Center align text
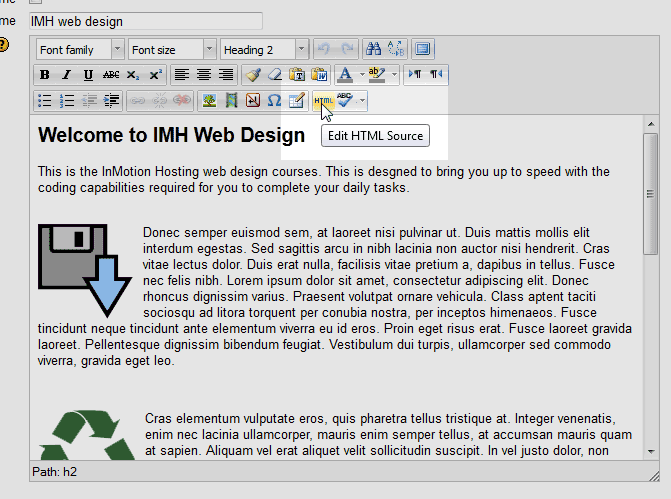The height and width of the screenshot is (499, 671). pyautogui.click(x=204, y=75)
